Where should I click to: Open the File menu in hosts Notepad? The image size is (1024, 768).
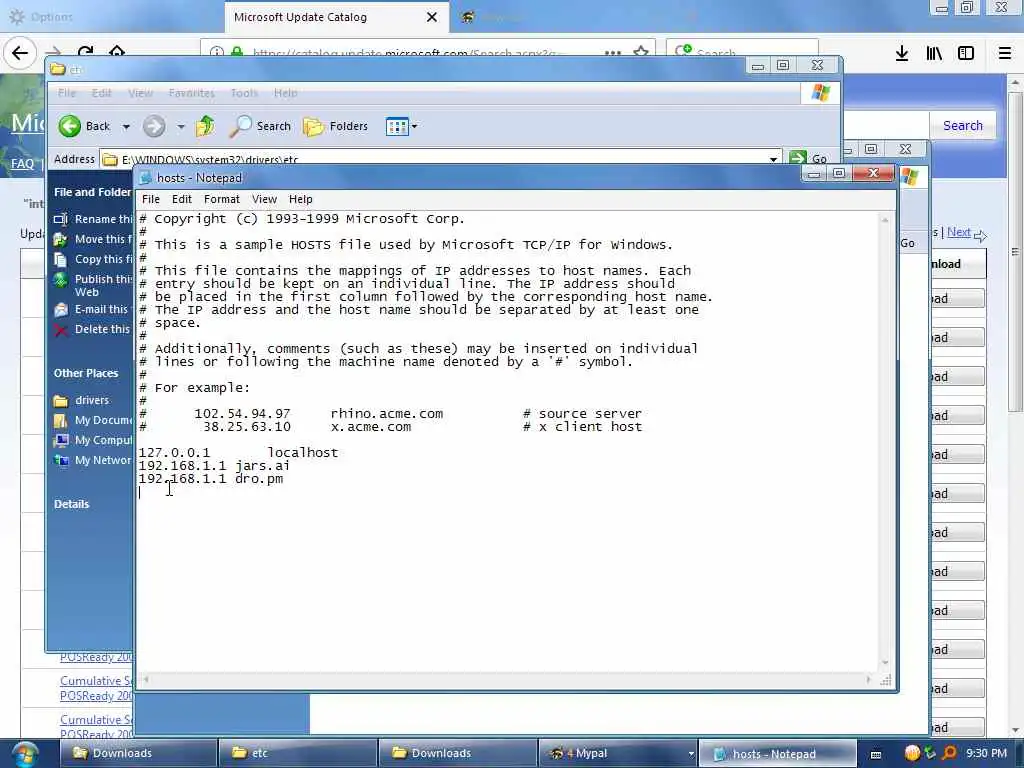point(151,199)
